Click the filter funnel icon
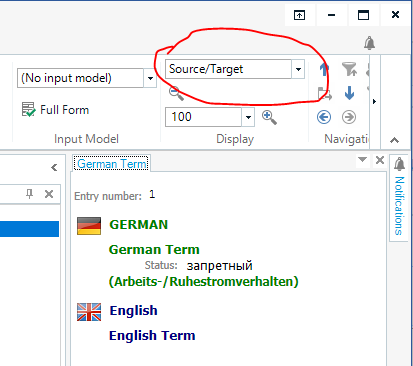 tap(349, 69)
